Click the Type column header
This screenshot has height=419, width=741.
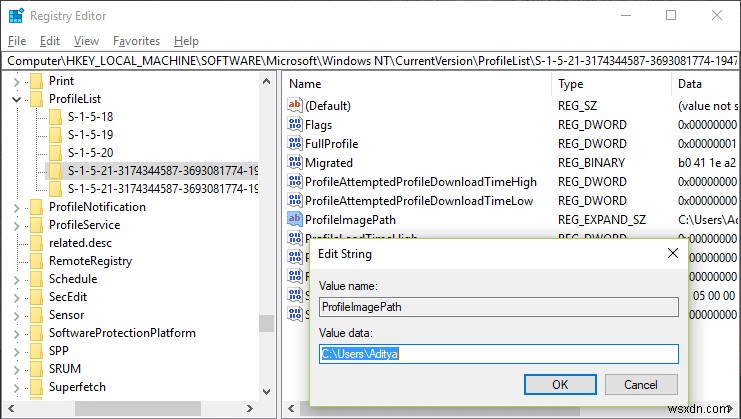(x=570, y=84)
